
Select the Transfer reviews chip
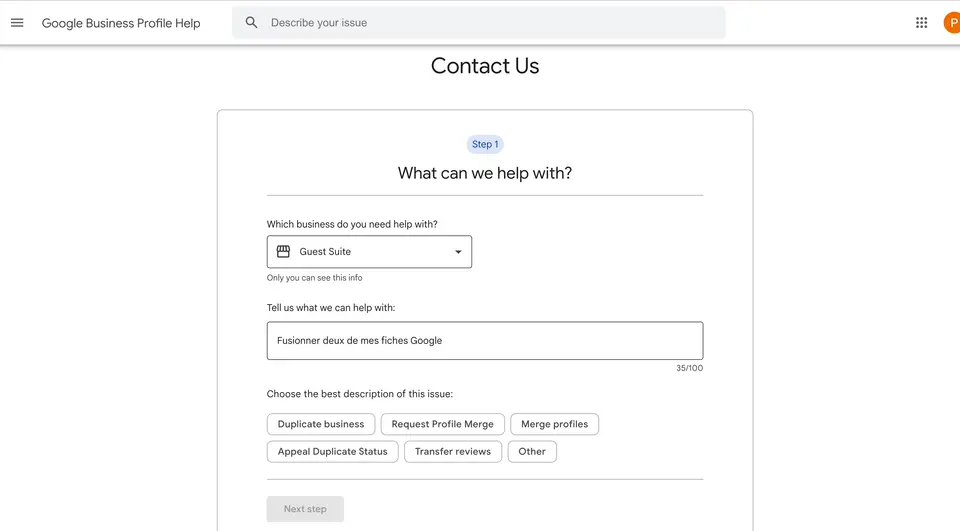[x=453, y=451]
